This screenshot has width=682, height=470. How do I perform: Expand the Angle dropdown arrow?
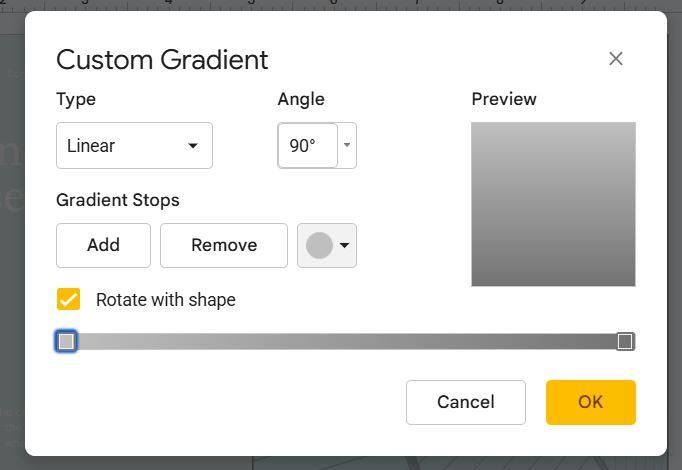tap(347, 145)
